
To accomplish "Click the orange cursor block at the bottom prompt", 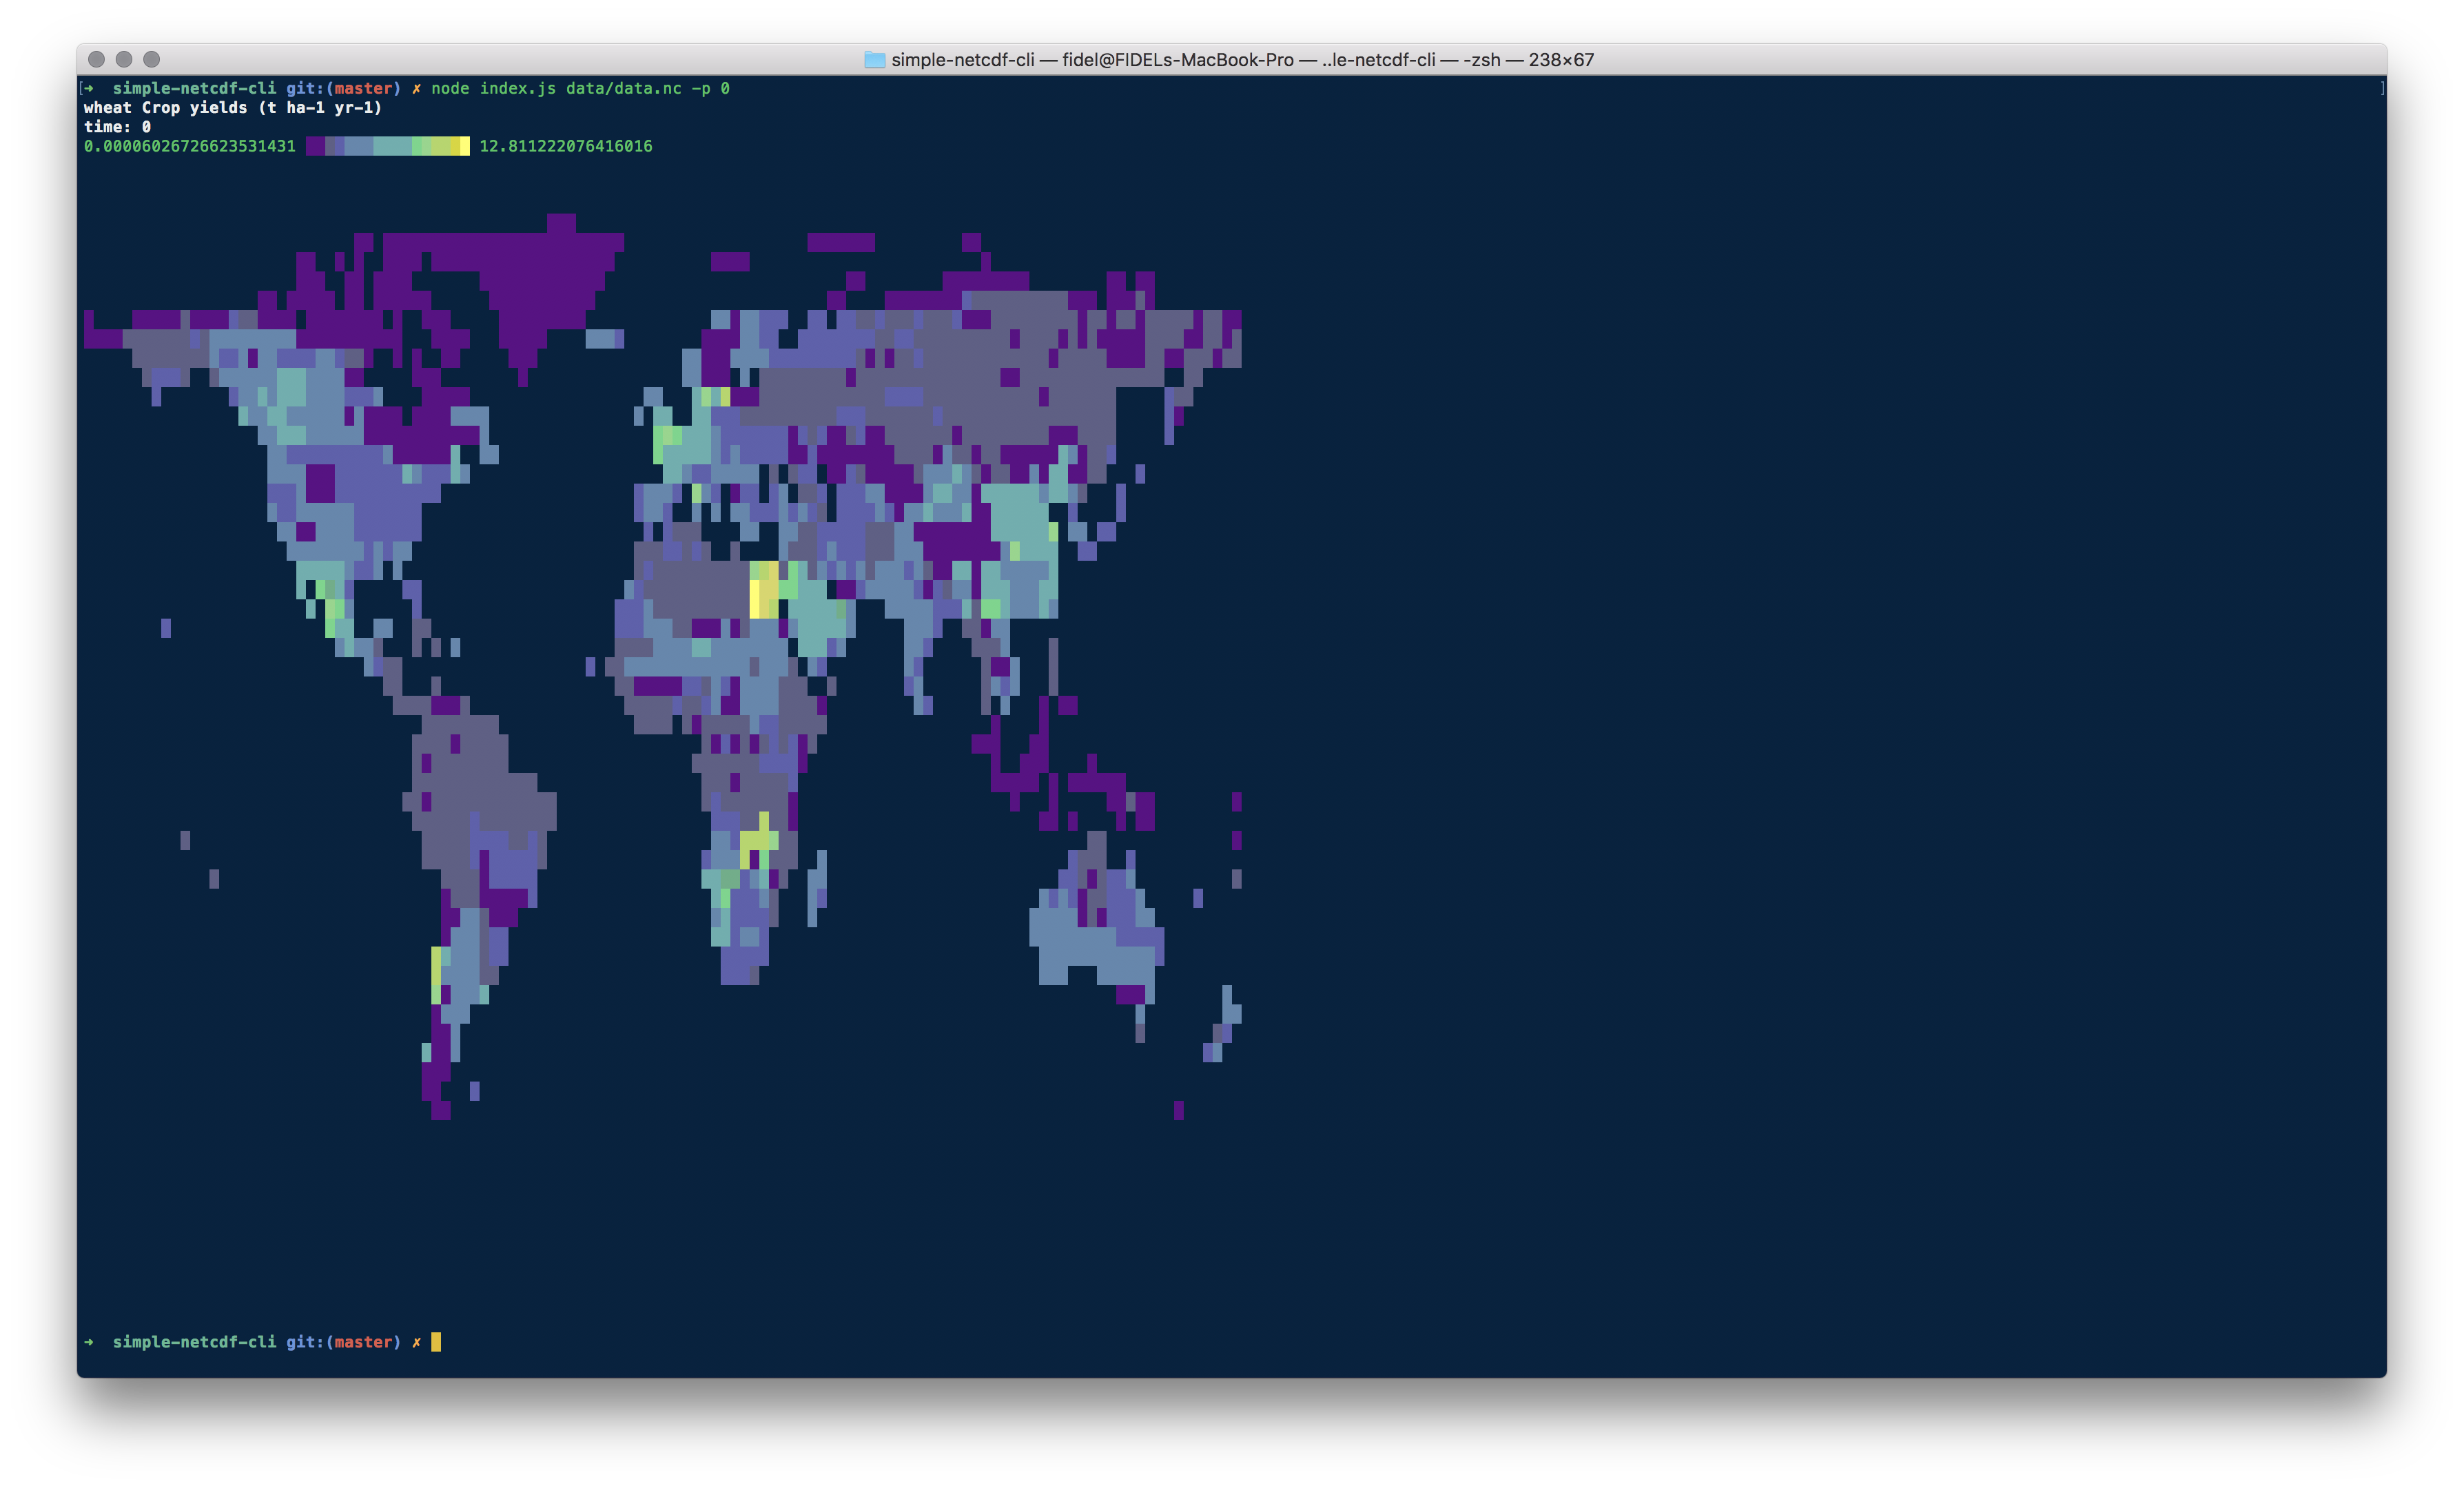I will point(436,1342).
